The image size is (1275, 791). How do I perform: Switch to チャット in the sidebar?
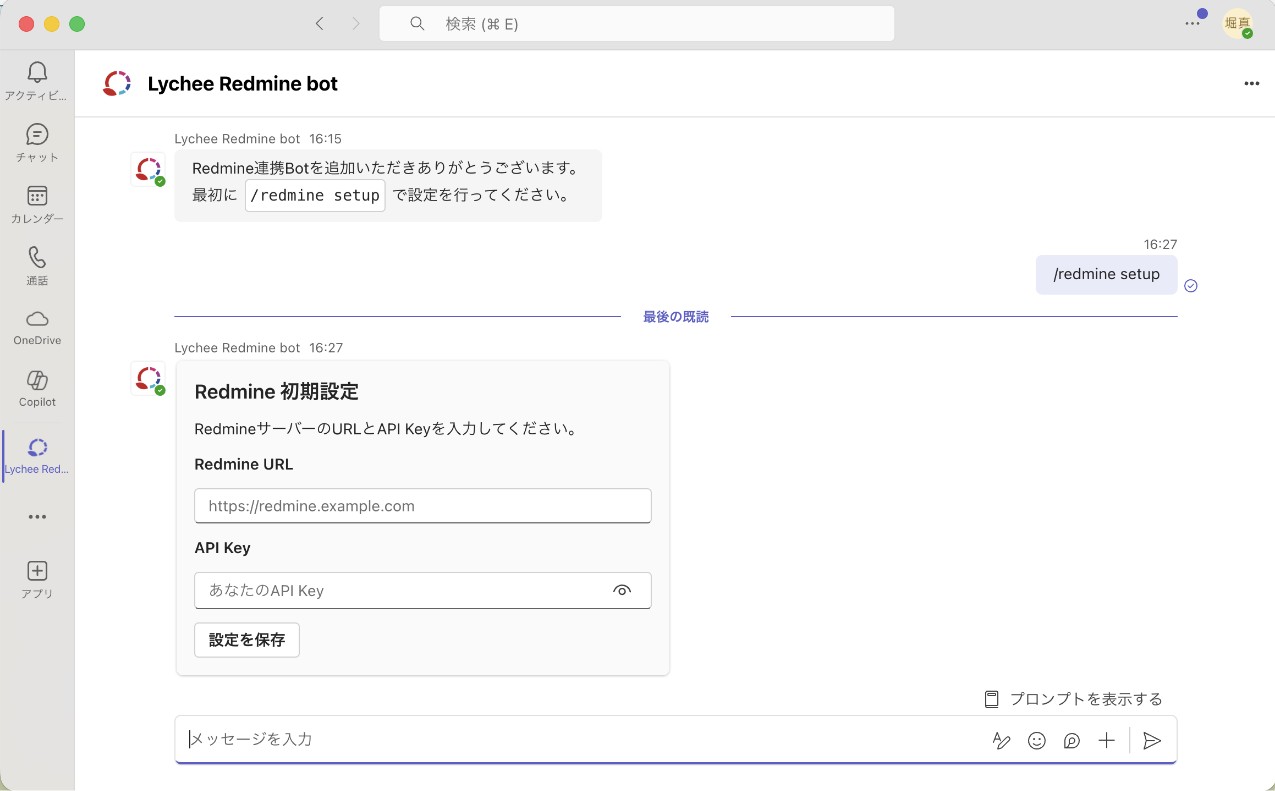(37, 142)
